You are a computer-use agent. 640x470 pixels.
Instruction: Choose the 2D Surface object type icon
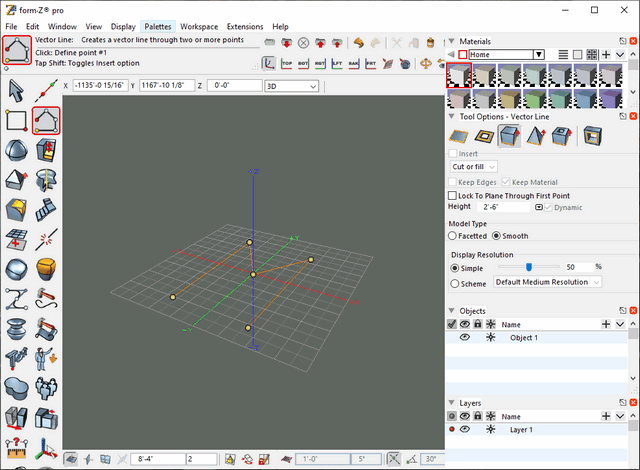coord(460,136)
